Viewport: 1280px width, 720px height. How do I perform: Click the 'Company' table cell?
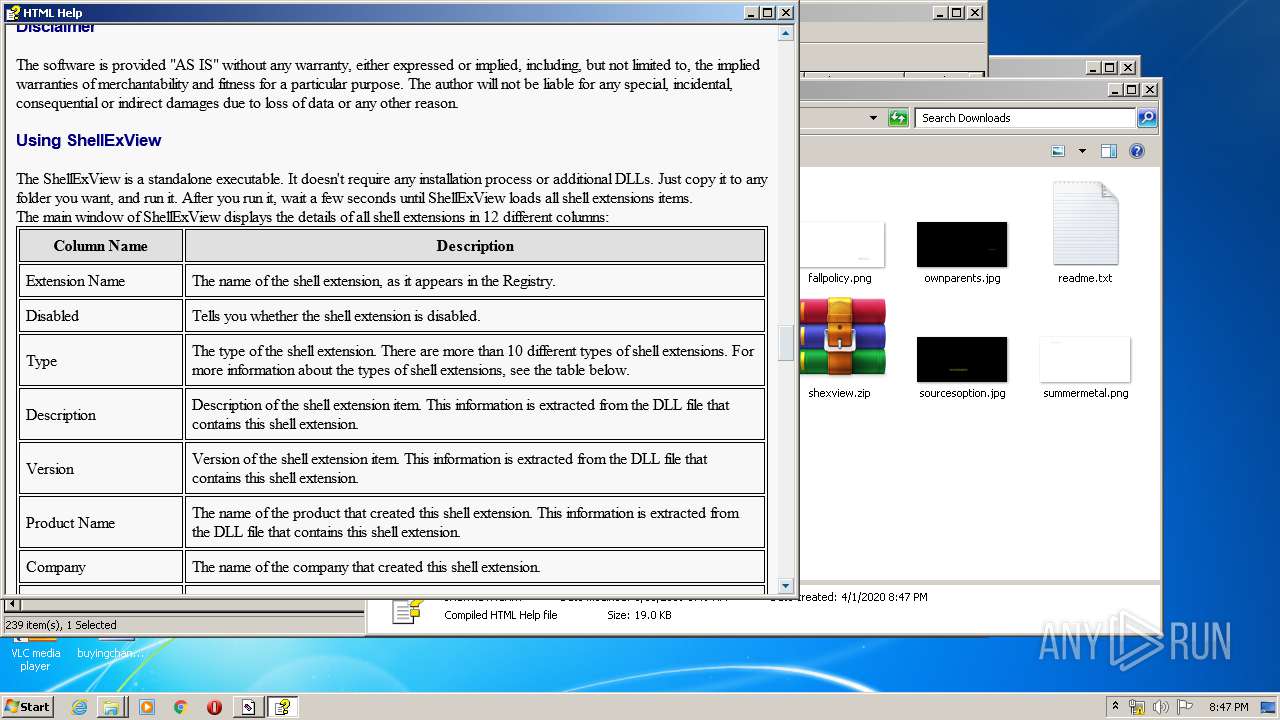(100, 567)
